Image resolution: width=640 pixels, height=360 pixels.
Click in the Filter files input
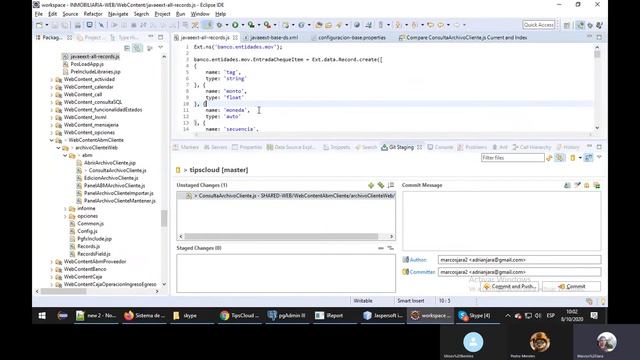tap(512, 158)
